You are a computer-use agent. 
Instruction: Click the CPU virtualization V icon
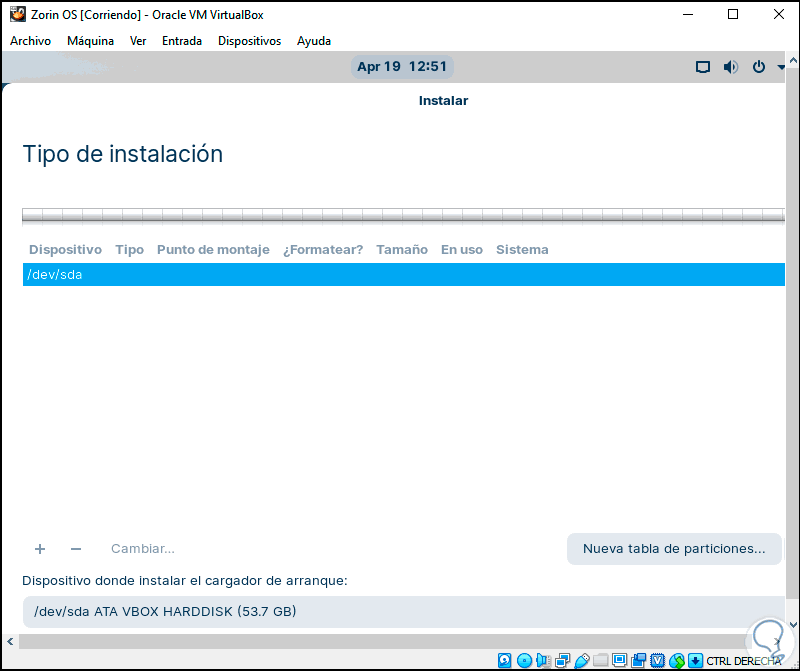(x=658, y=661)
